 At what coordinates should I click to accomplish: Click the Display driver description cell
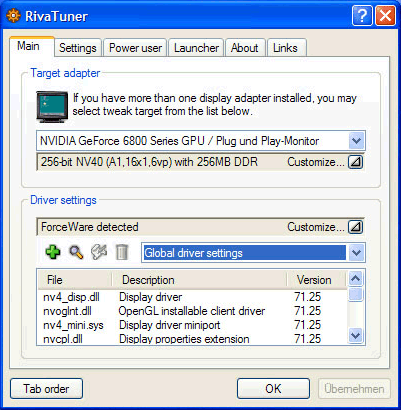(151, 297)
